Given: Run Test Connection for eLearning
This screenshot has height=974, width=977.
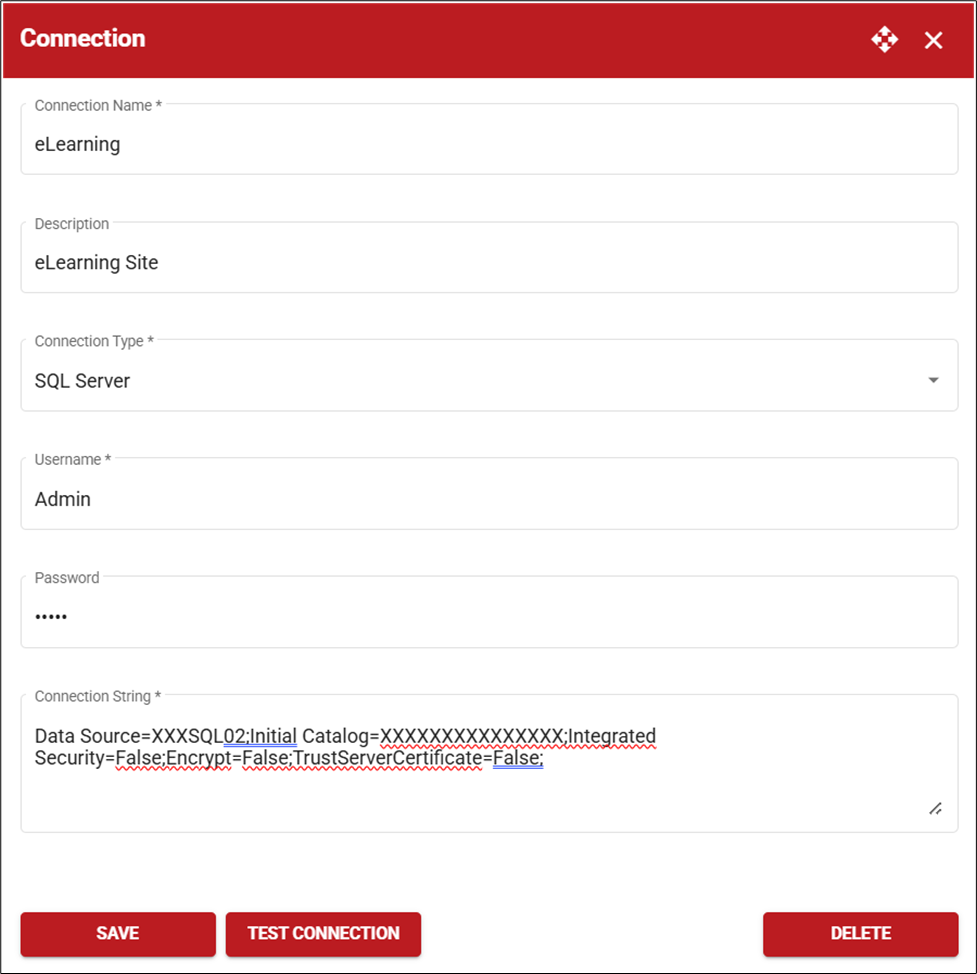Looking at the screenshot, I should [x=323, y=933].
